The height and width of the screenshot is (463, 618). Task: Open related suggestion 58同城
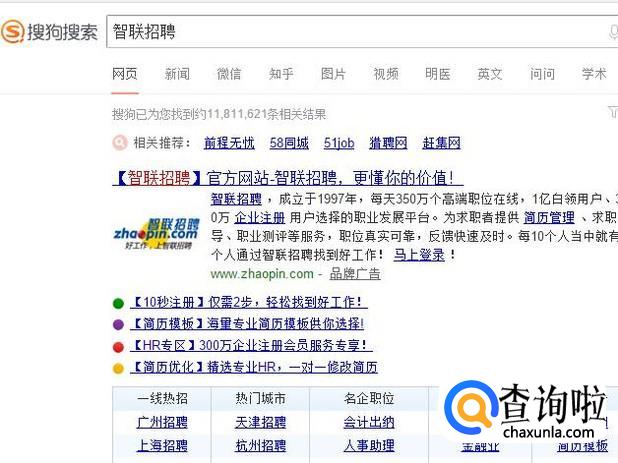(x=289, y=143)
